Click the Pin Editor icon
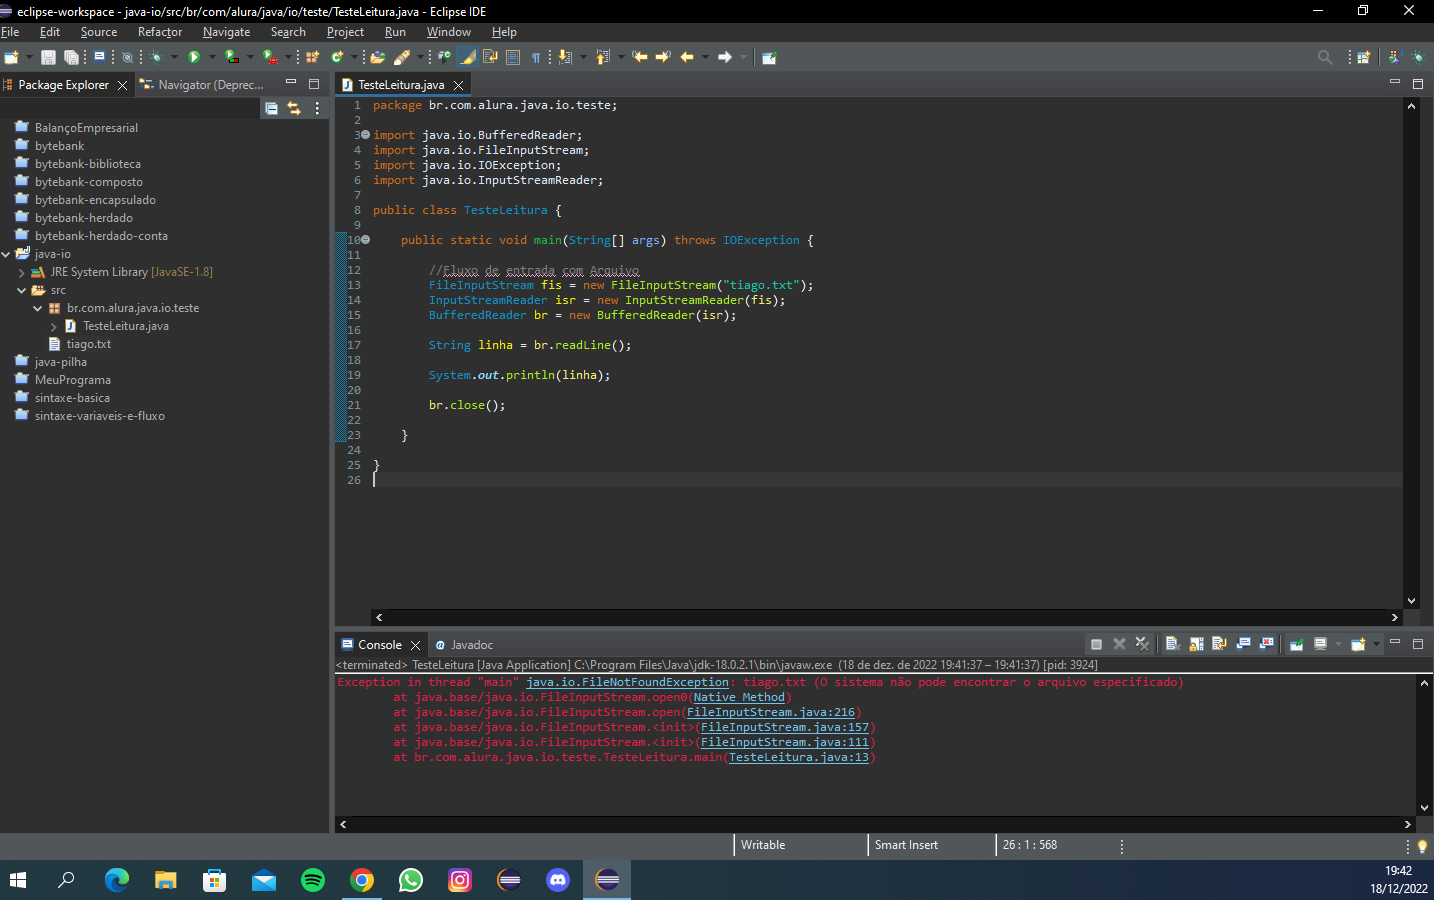1434x900 pixels. point(769,57)
